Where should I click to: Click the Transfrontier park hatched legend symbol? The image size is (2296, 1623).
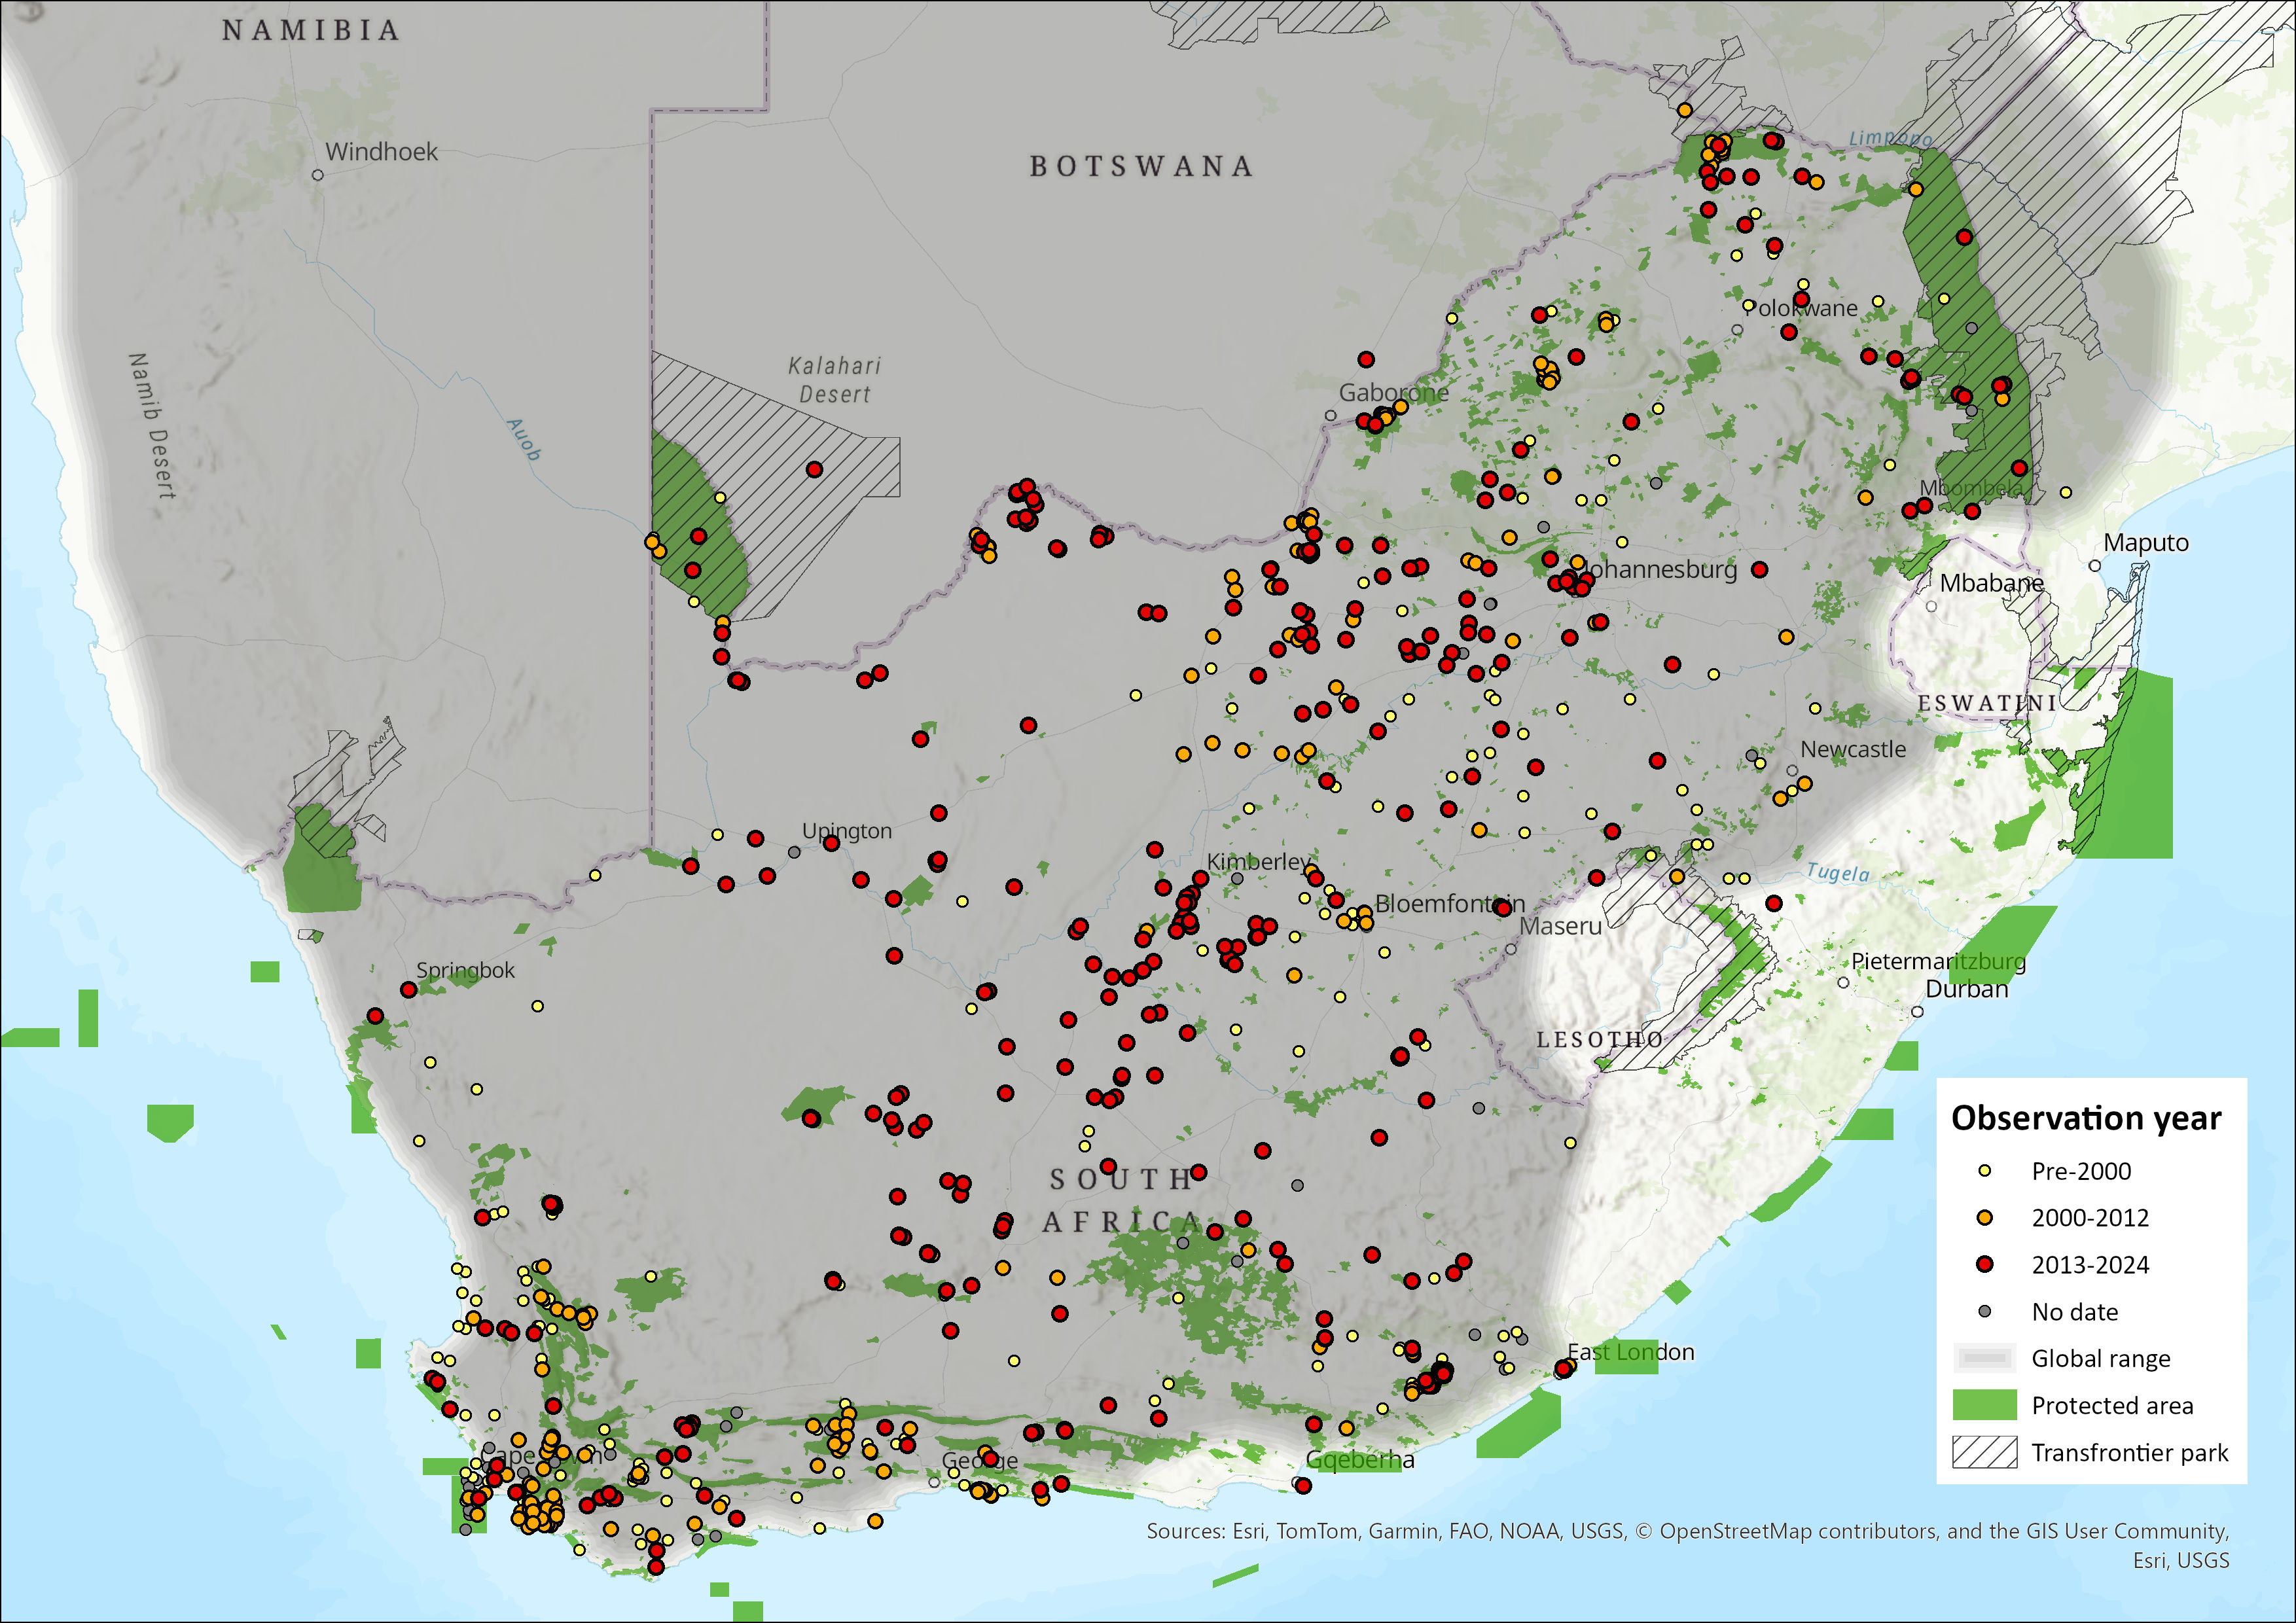pyautogui.click(x=1984, y=1452)
